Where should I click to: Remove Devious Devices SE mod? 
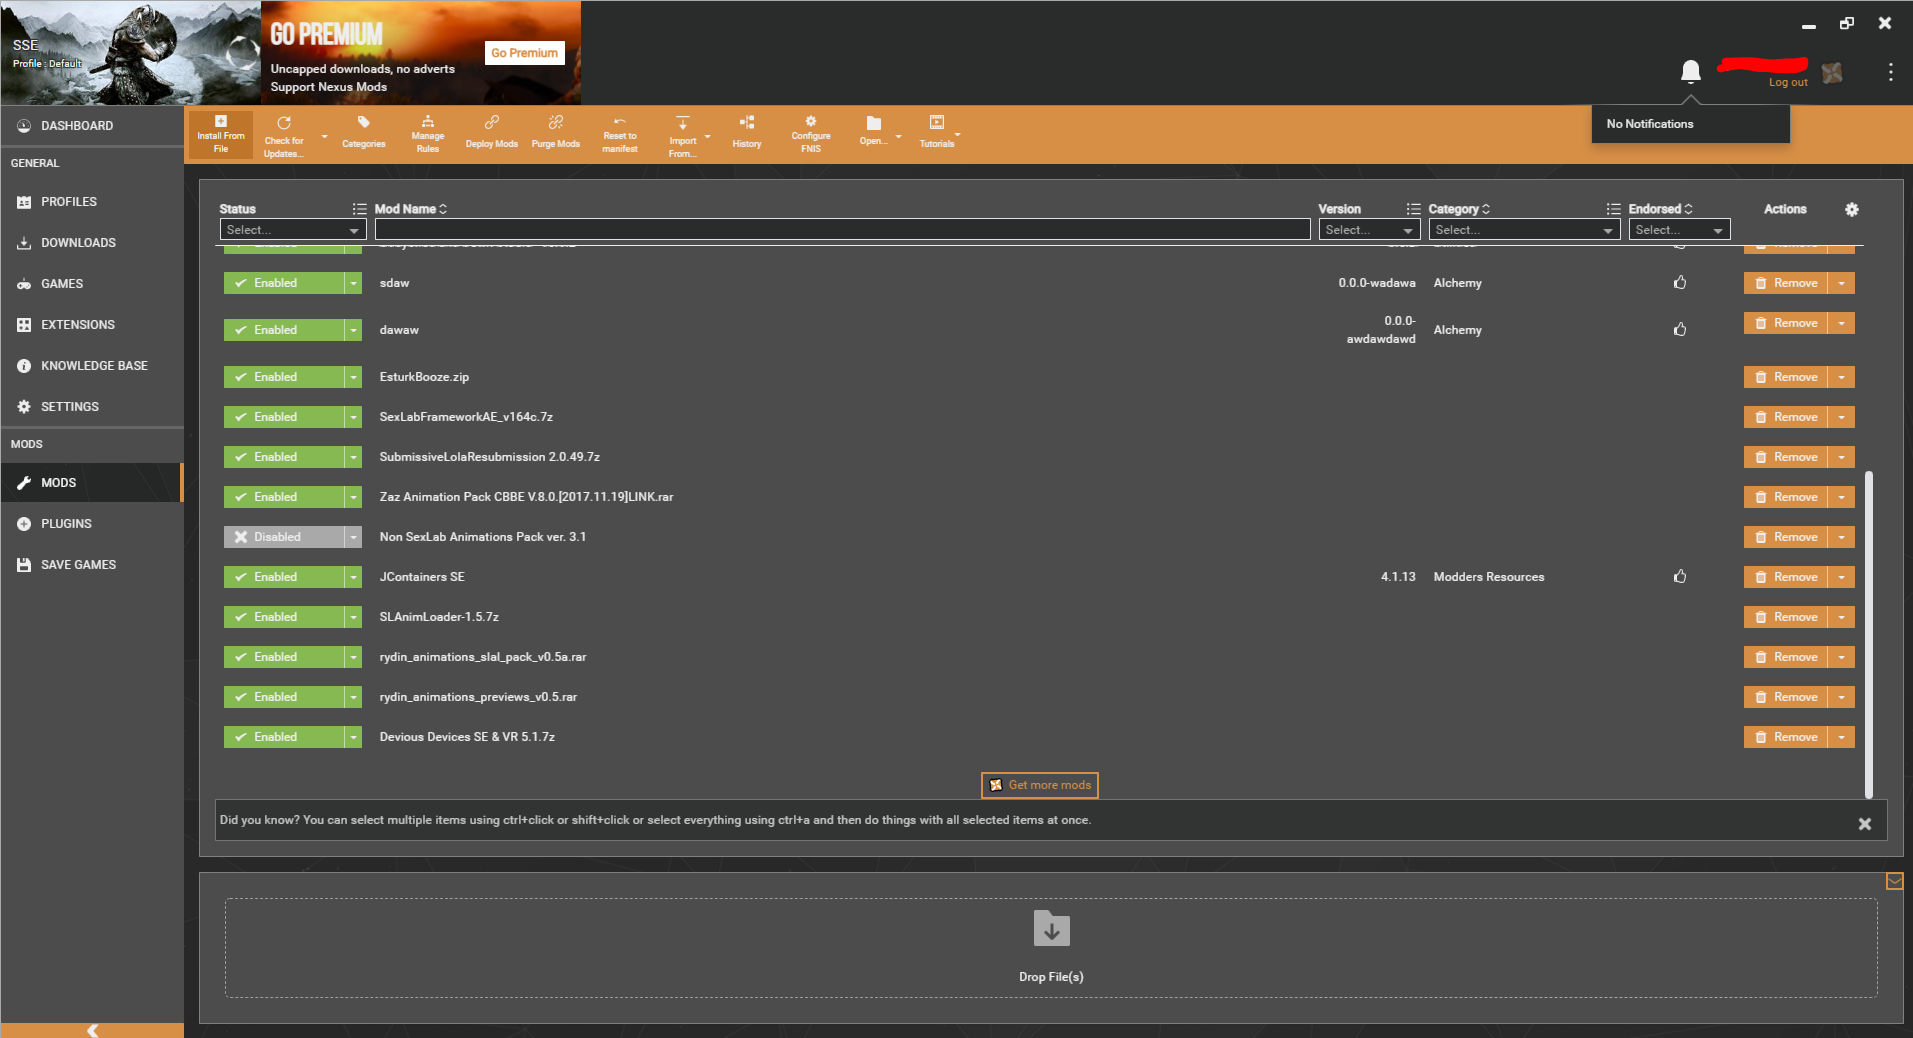point(1786,737)
